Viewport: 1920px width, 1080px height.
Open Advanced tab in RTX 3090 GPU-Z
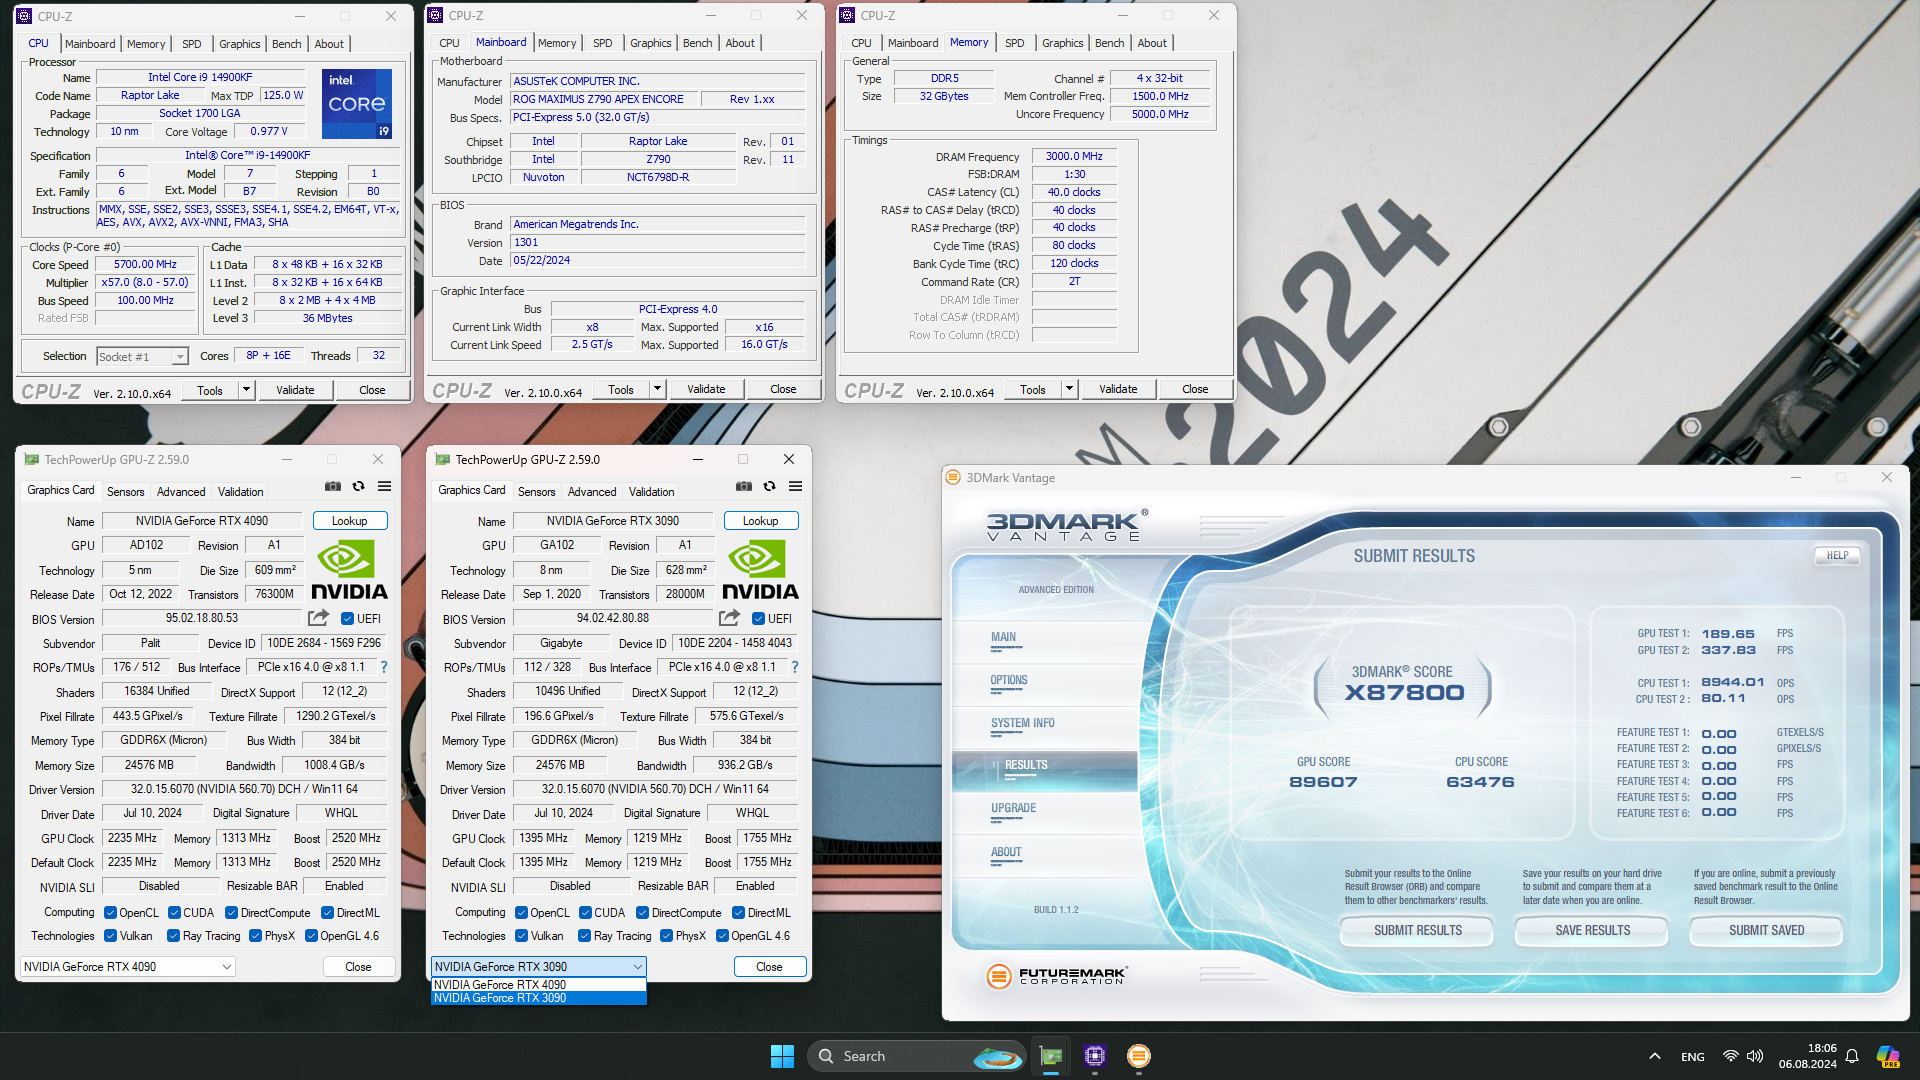592,492
